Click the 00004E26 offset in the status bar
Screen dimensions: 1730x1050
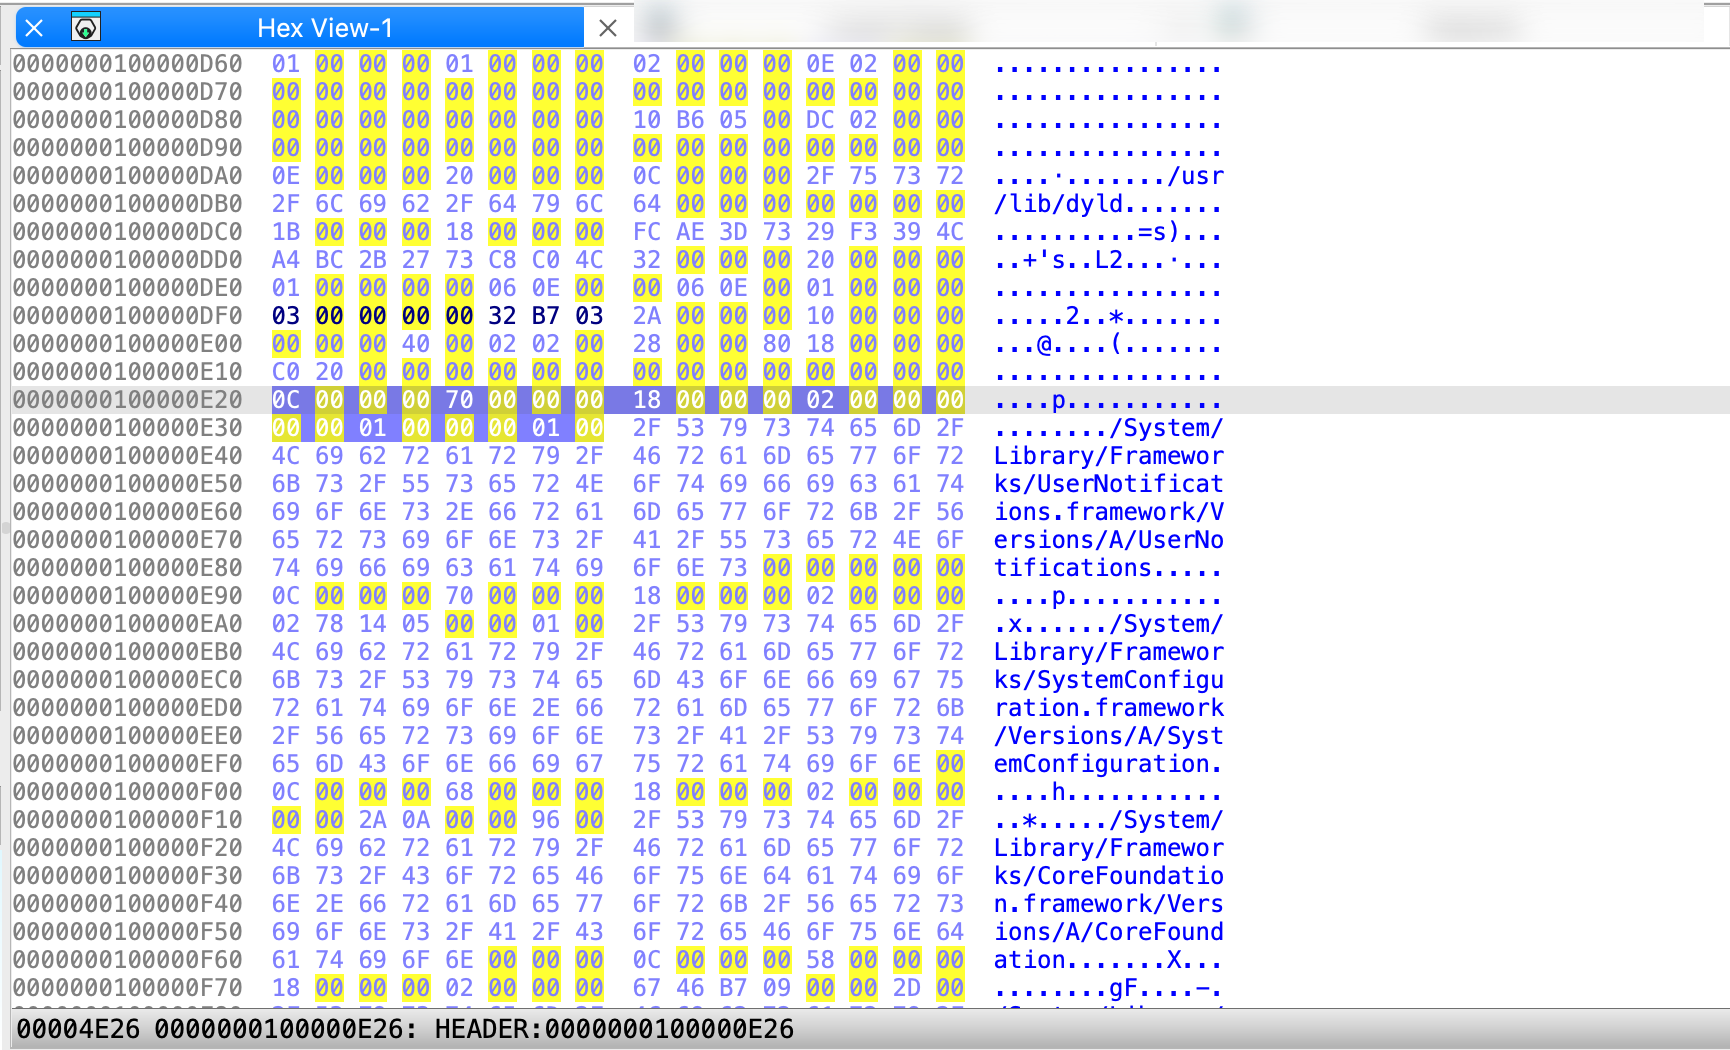(70, 1028)
